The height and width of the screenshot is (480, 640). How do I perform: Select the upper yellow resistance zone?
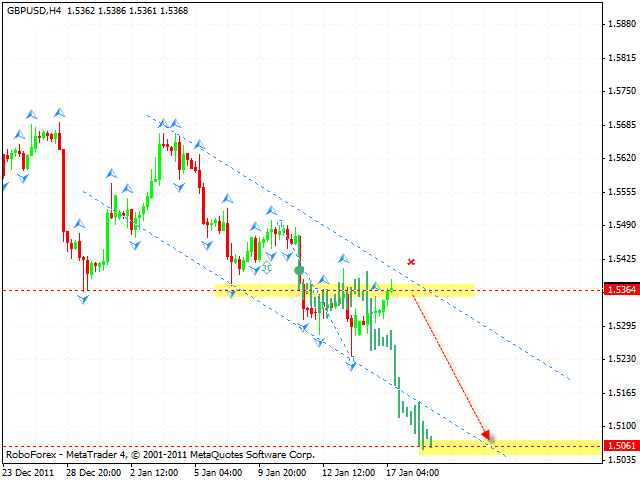[345, 290]
